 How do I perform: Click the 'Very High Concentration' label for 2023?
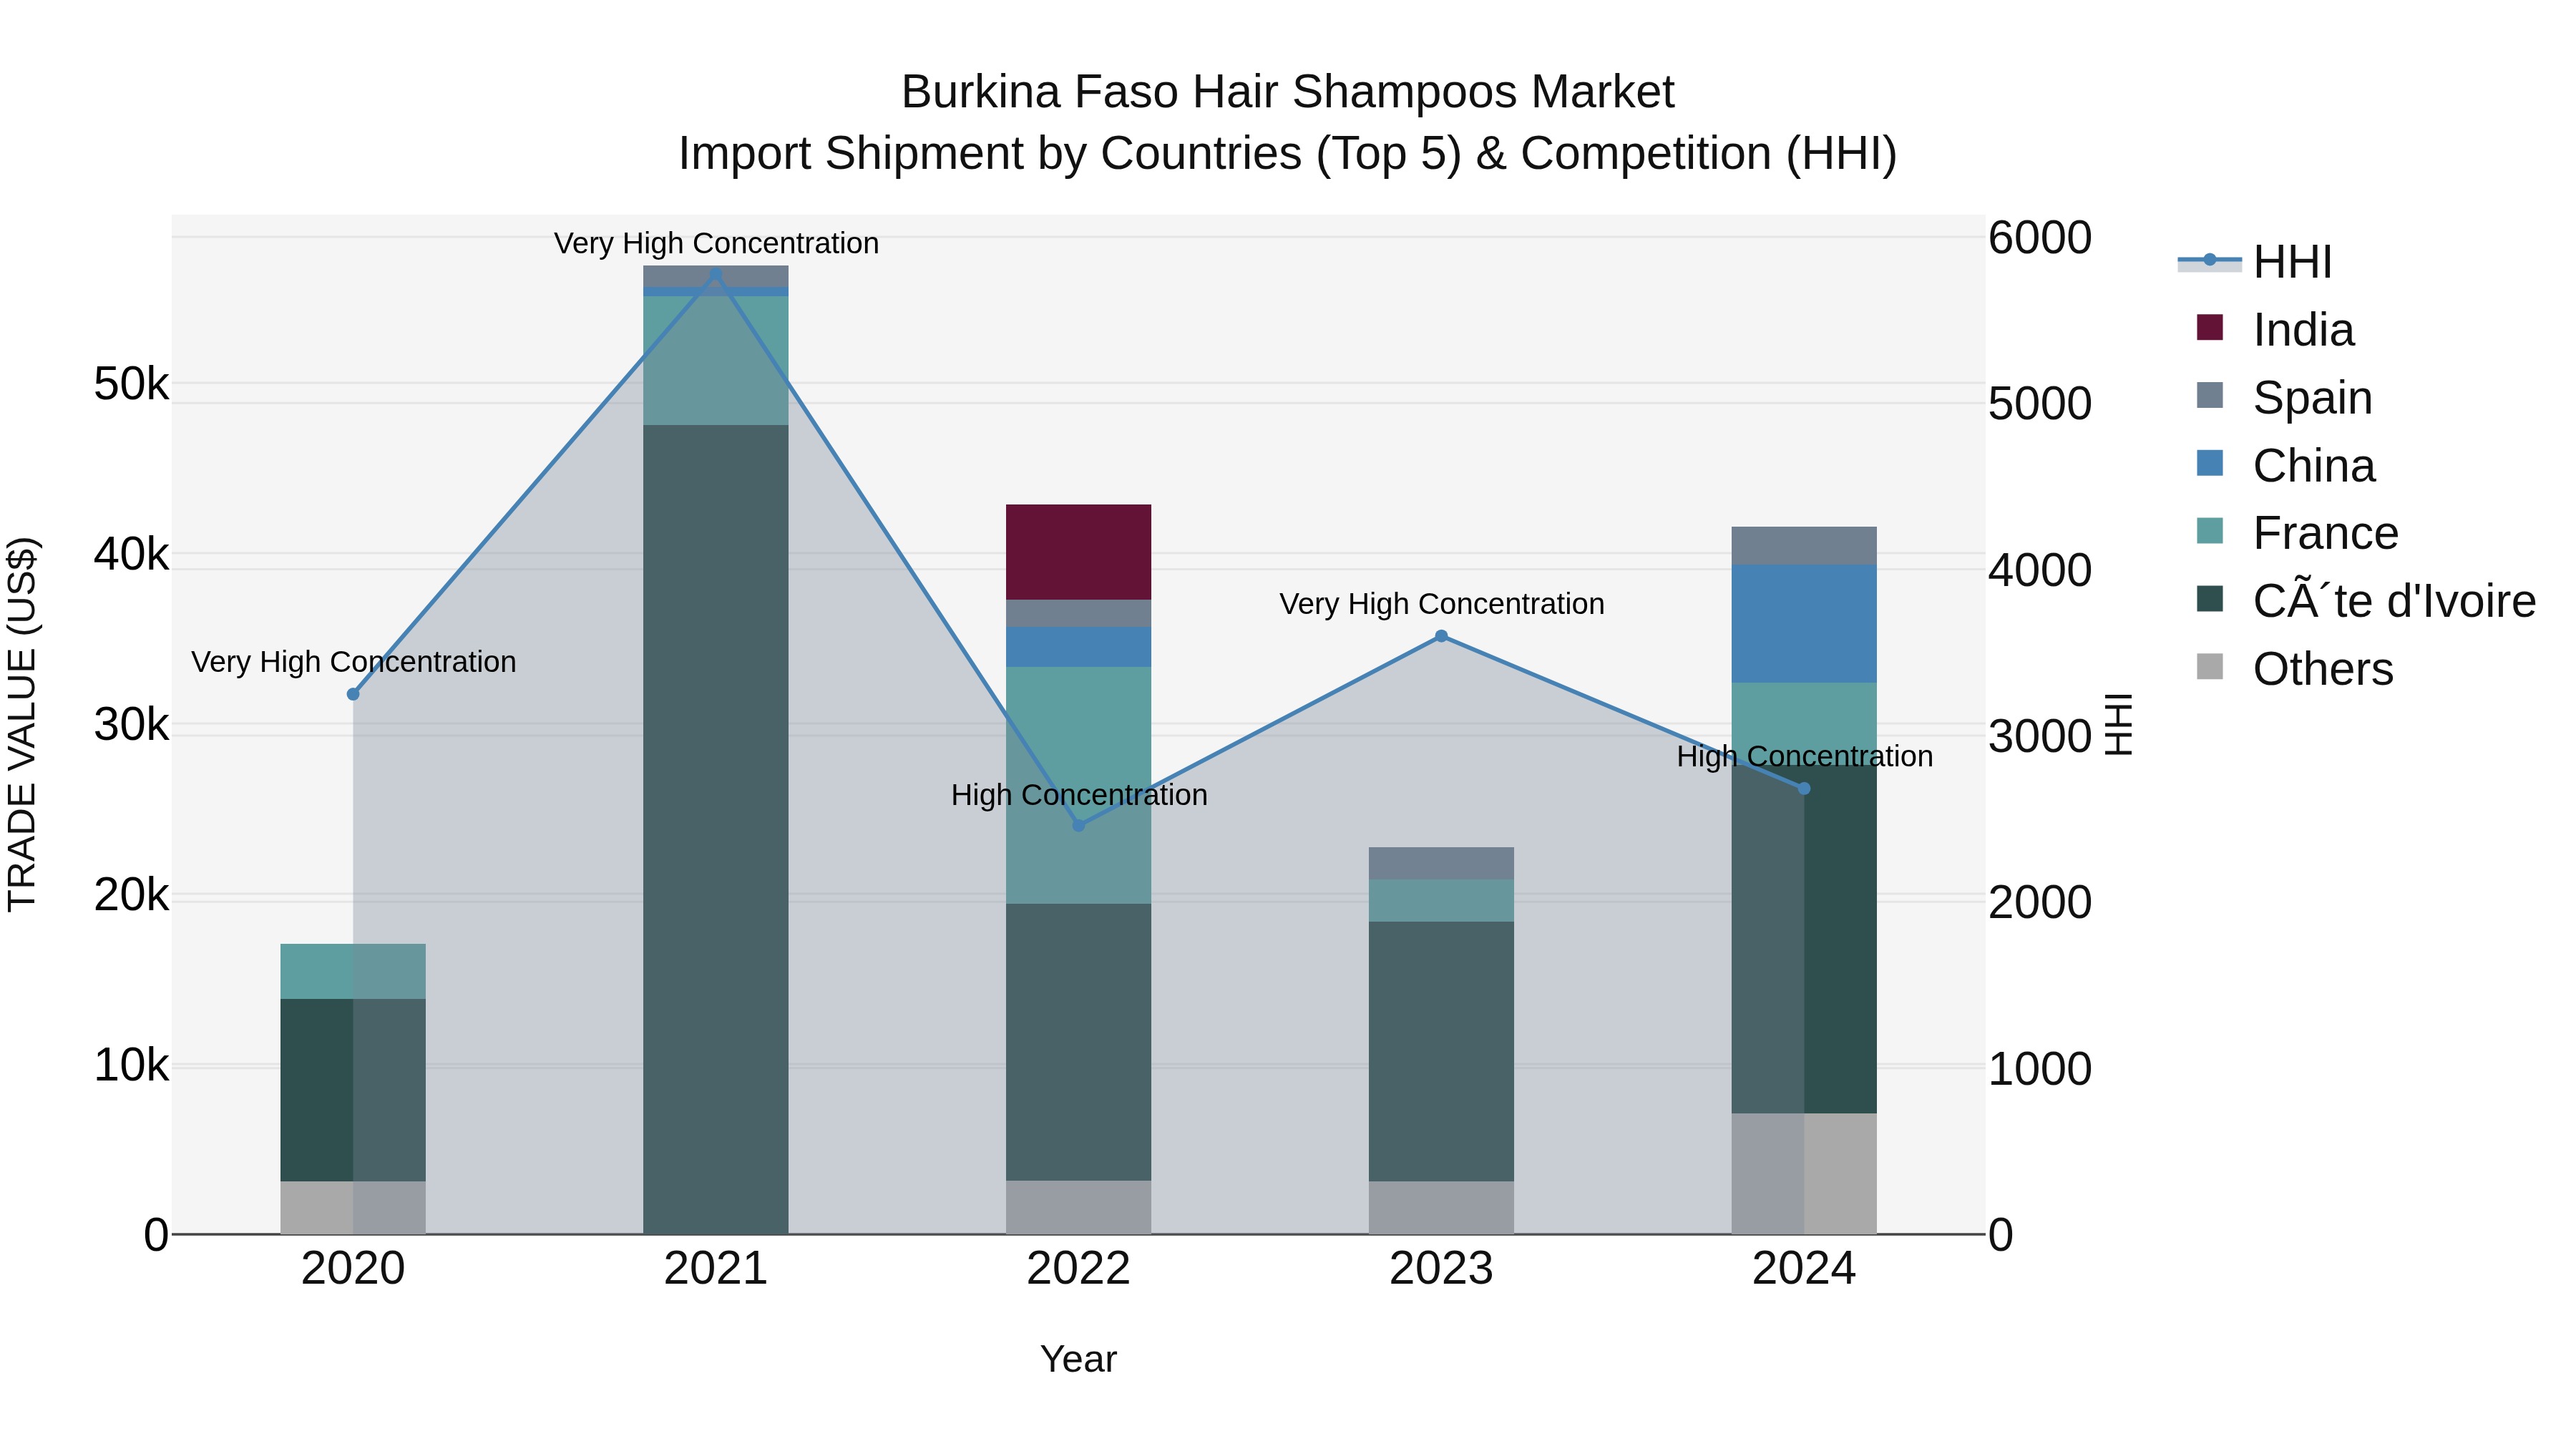click(1442, 604)
